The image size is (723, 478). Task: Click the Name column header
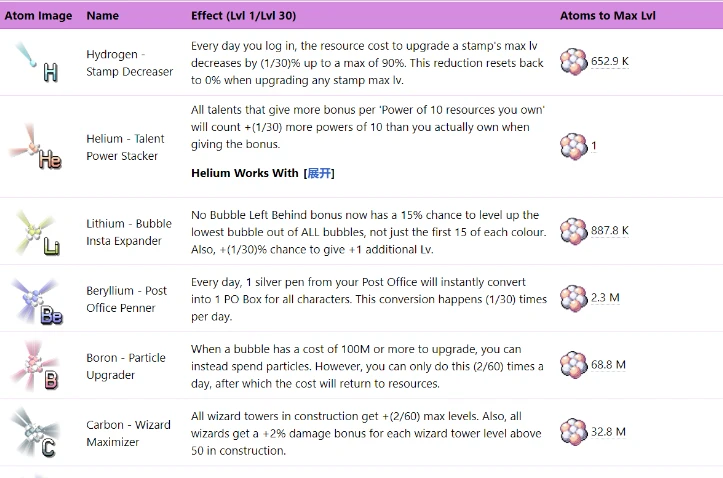tap(102, 16)
